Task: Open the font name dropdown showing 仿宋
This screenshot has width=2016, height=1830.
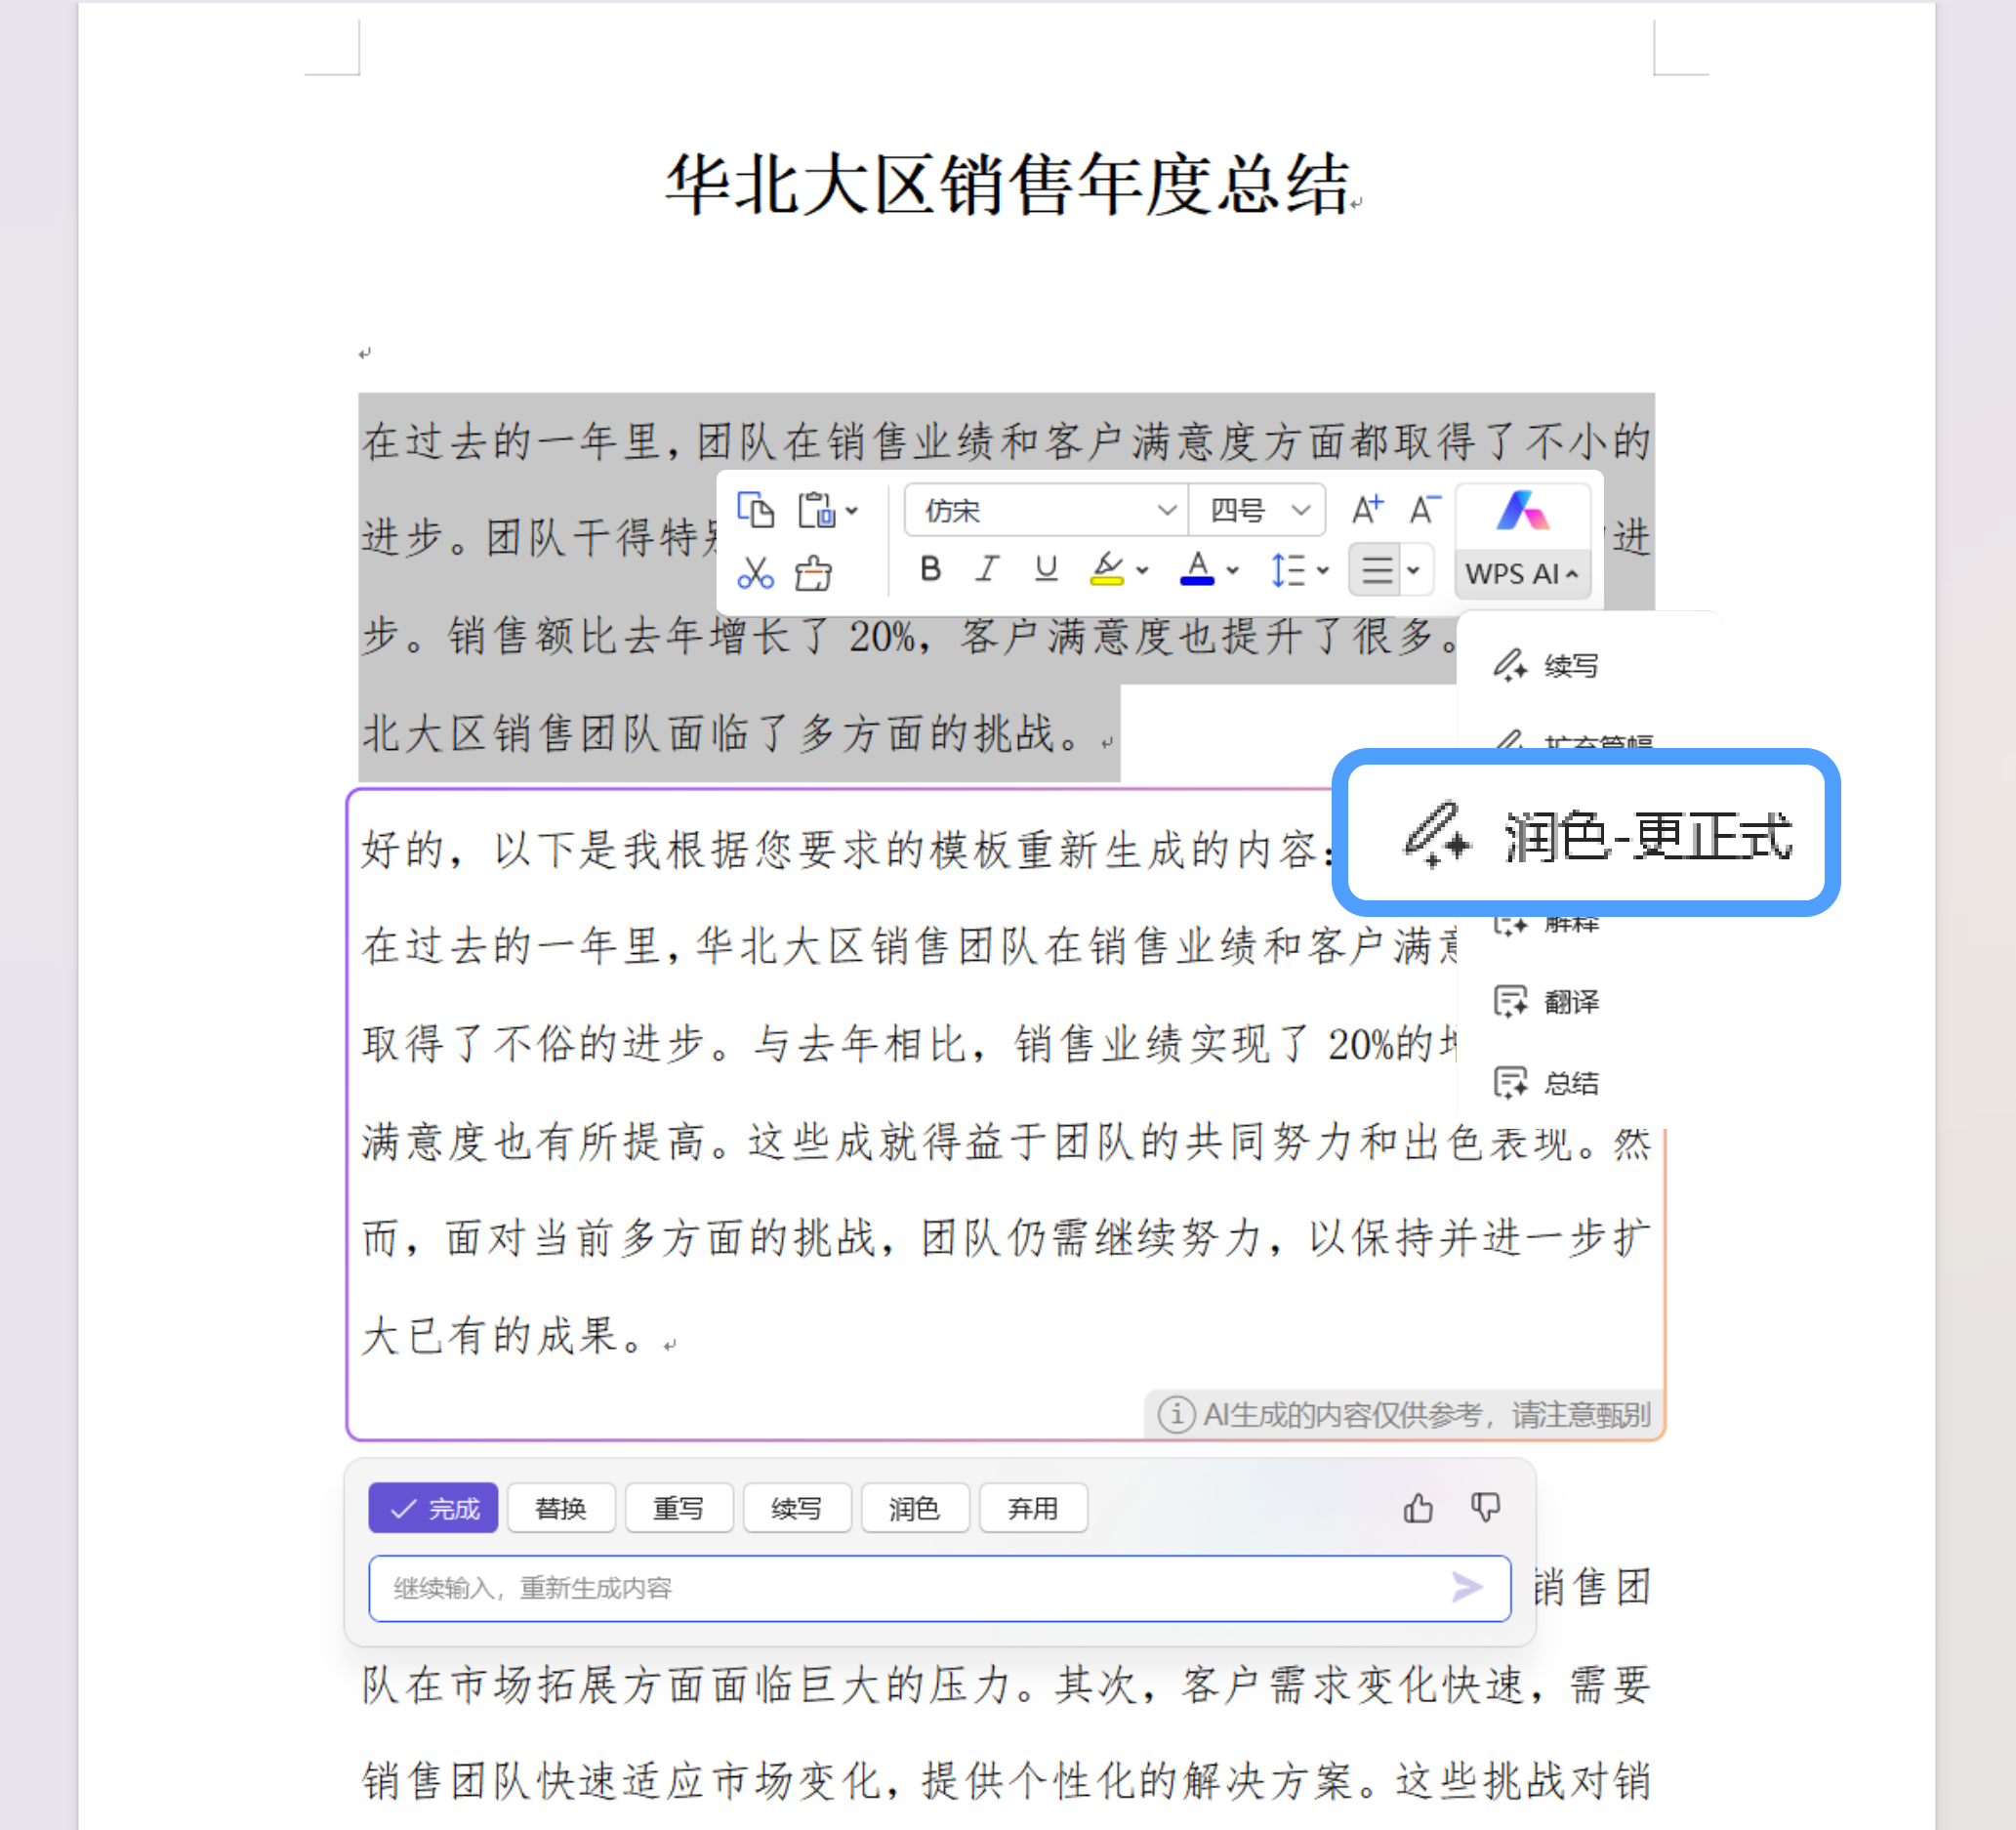Action: [1046, 511]
